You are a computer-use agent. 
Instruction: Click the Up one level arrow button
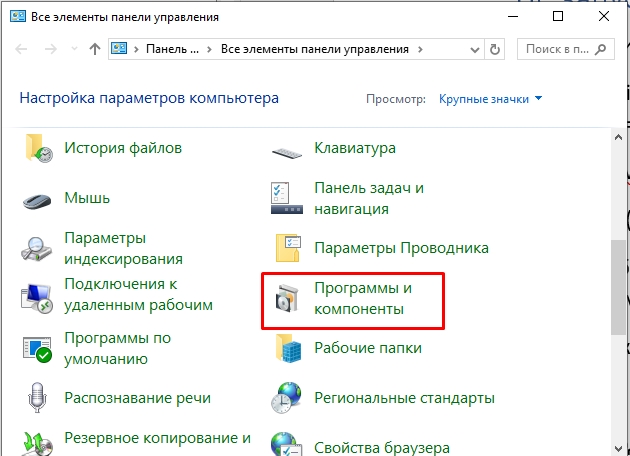(x=94, y=48)
